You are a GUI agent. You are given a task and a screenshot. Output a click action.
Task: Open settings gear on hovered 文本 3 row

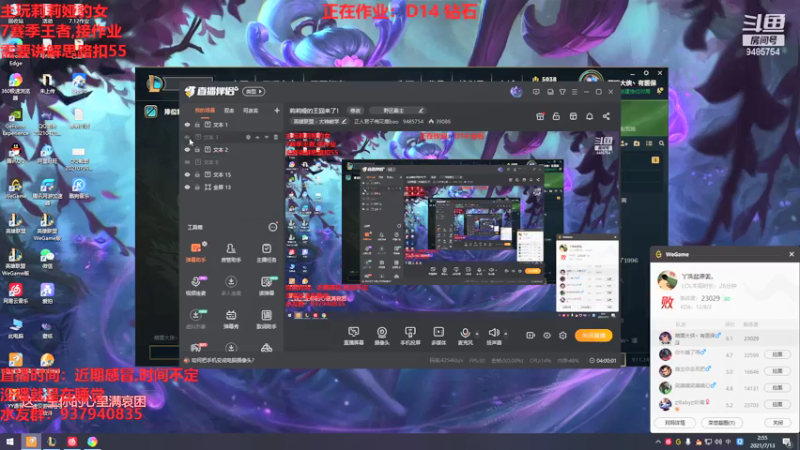point(248,137)
